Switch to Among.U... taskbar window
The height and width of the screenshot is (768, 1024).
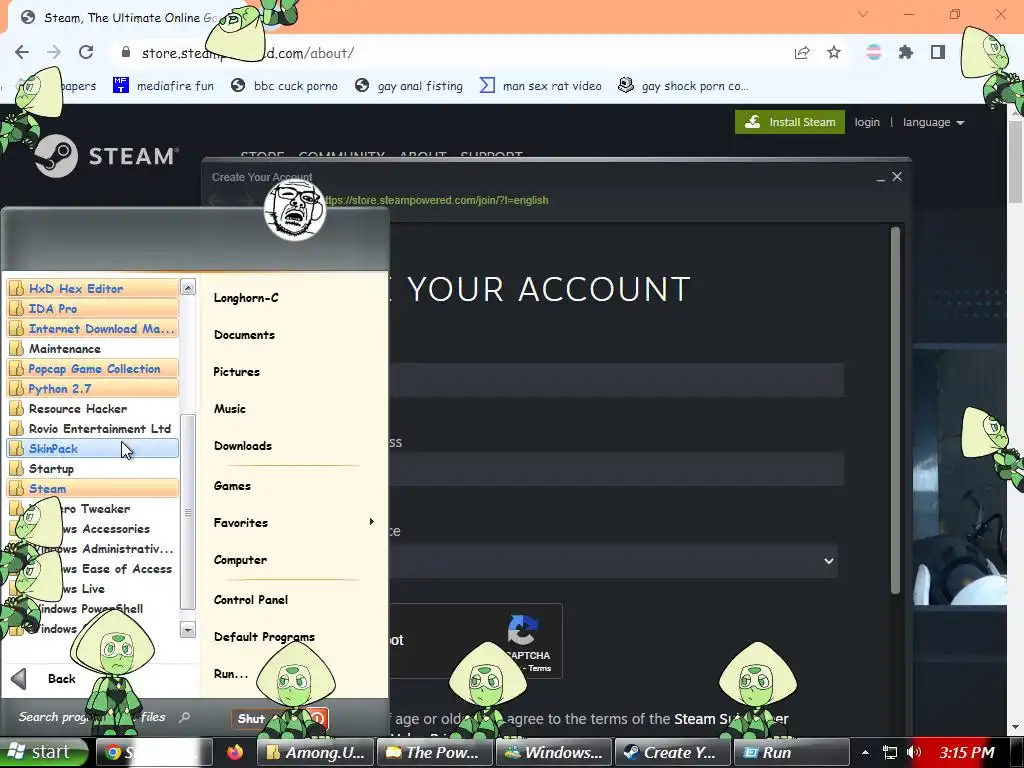pos(315,752)
